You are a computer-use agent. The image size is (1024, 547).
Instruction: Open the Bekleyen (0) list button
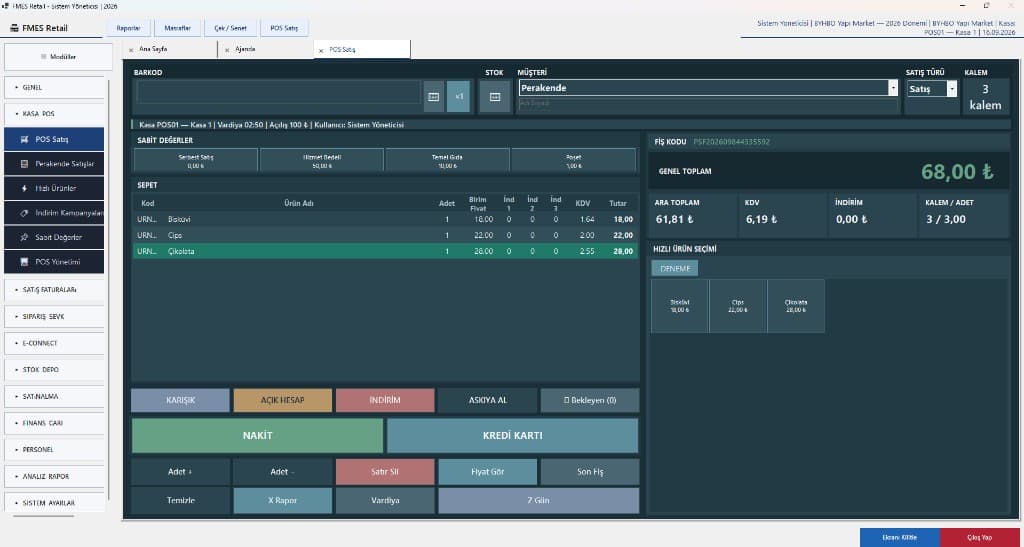(x=590, y=400)
